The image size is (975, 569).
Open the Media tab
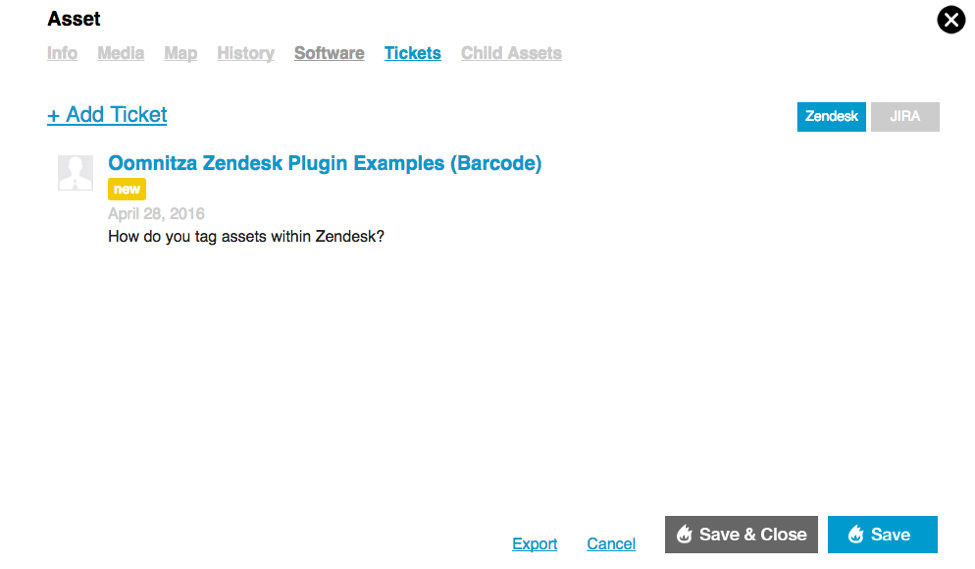[121, 53]
